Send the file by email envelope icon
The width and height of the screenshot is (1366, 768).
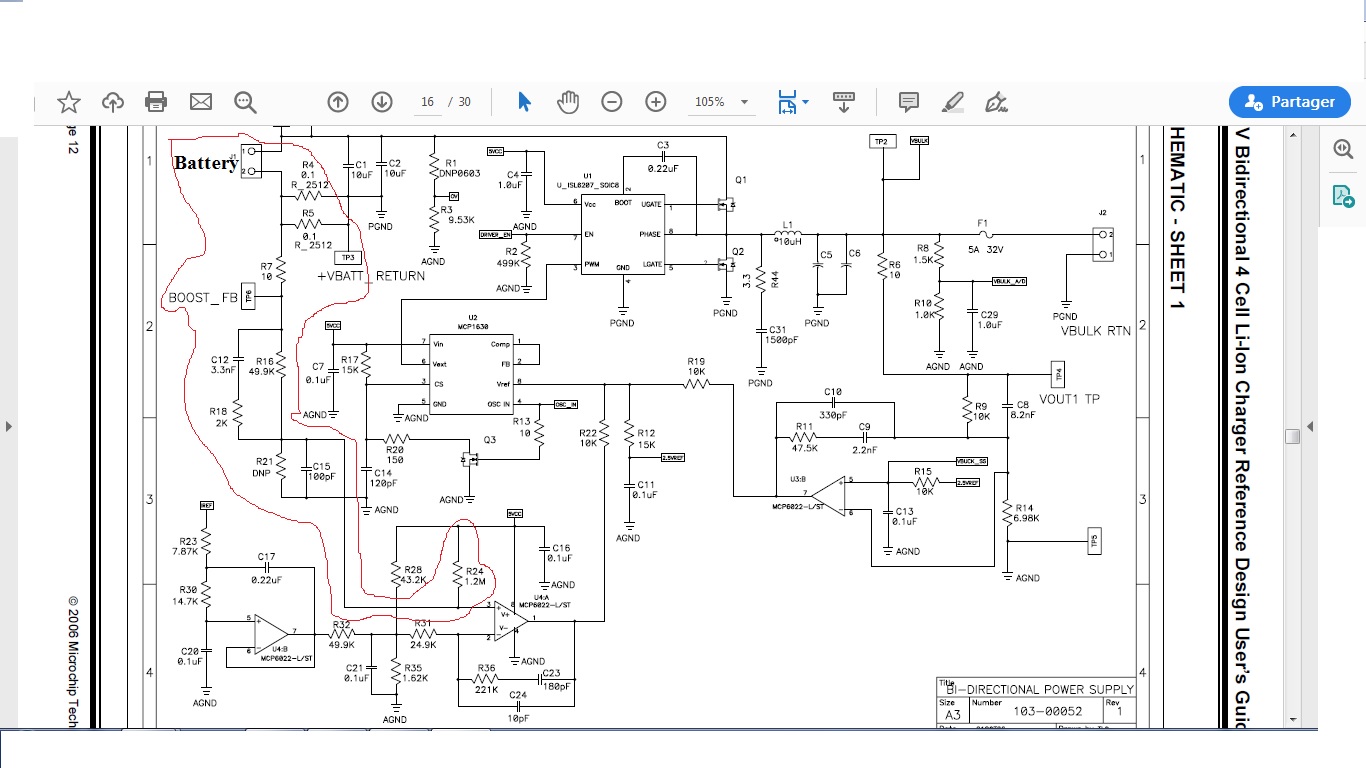pos(201,102)
